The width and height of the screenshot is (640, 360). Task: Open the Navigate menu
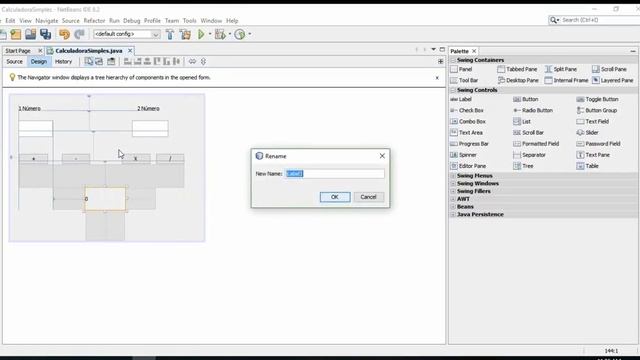tap(47, 21)
